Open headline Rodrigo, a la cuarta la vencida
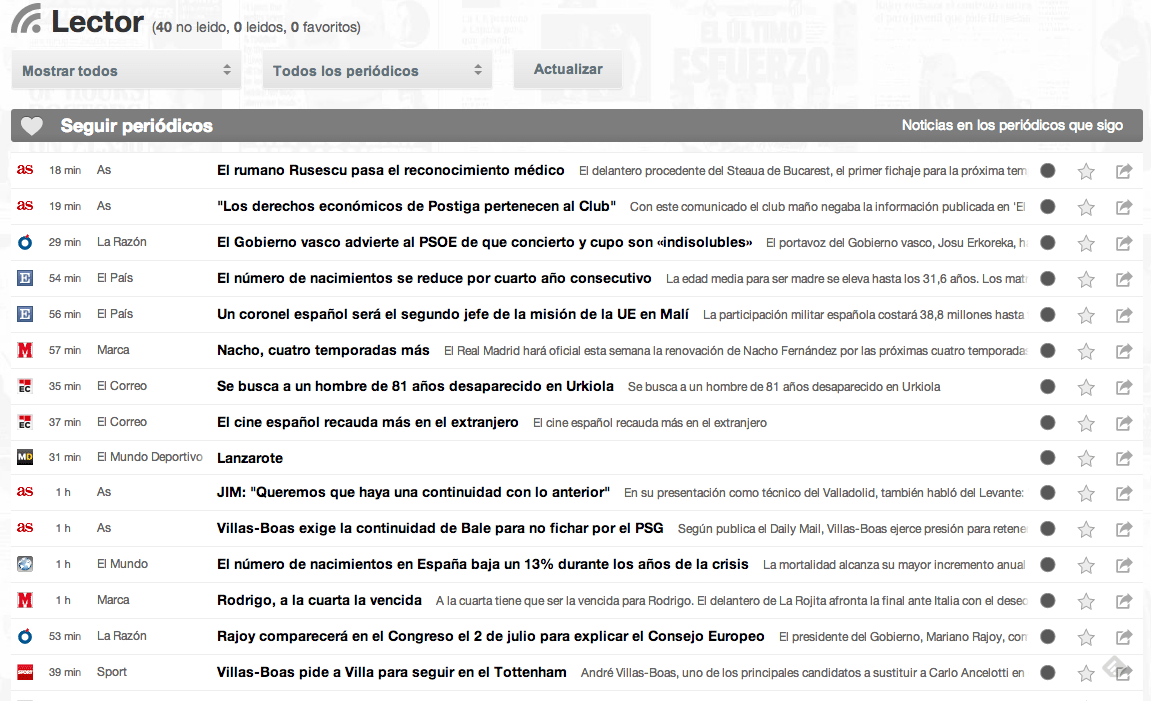This screenshot has width=1151, height=701. pyautogui.click(x=319, y=600)
